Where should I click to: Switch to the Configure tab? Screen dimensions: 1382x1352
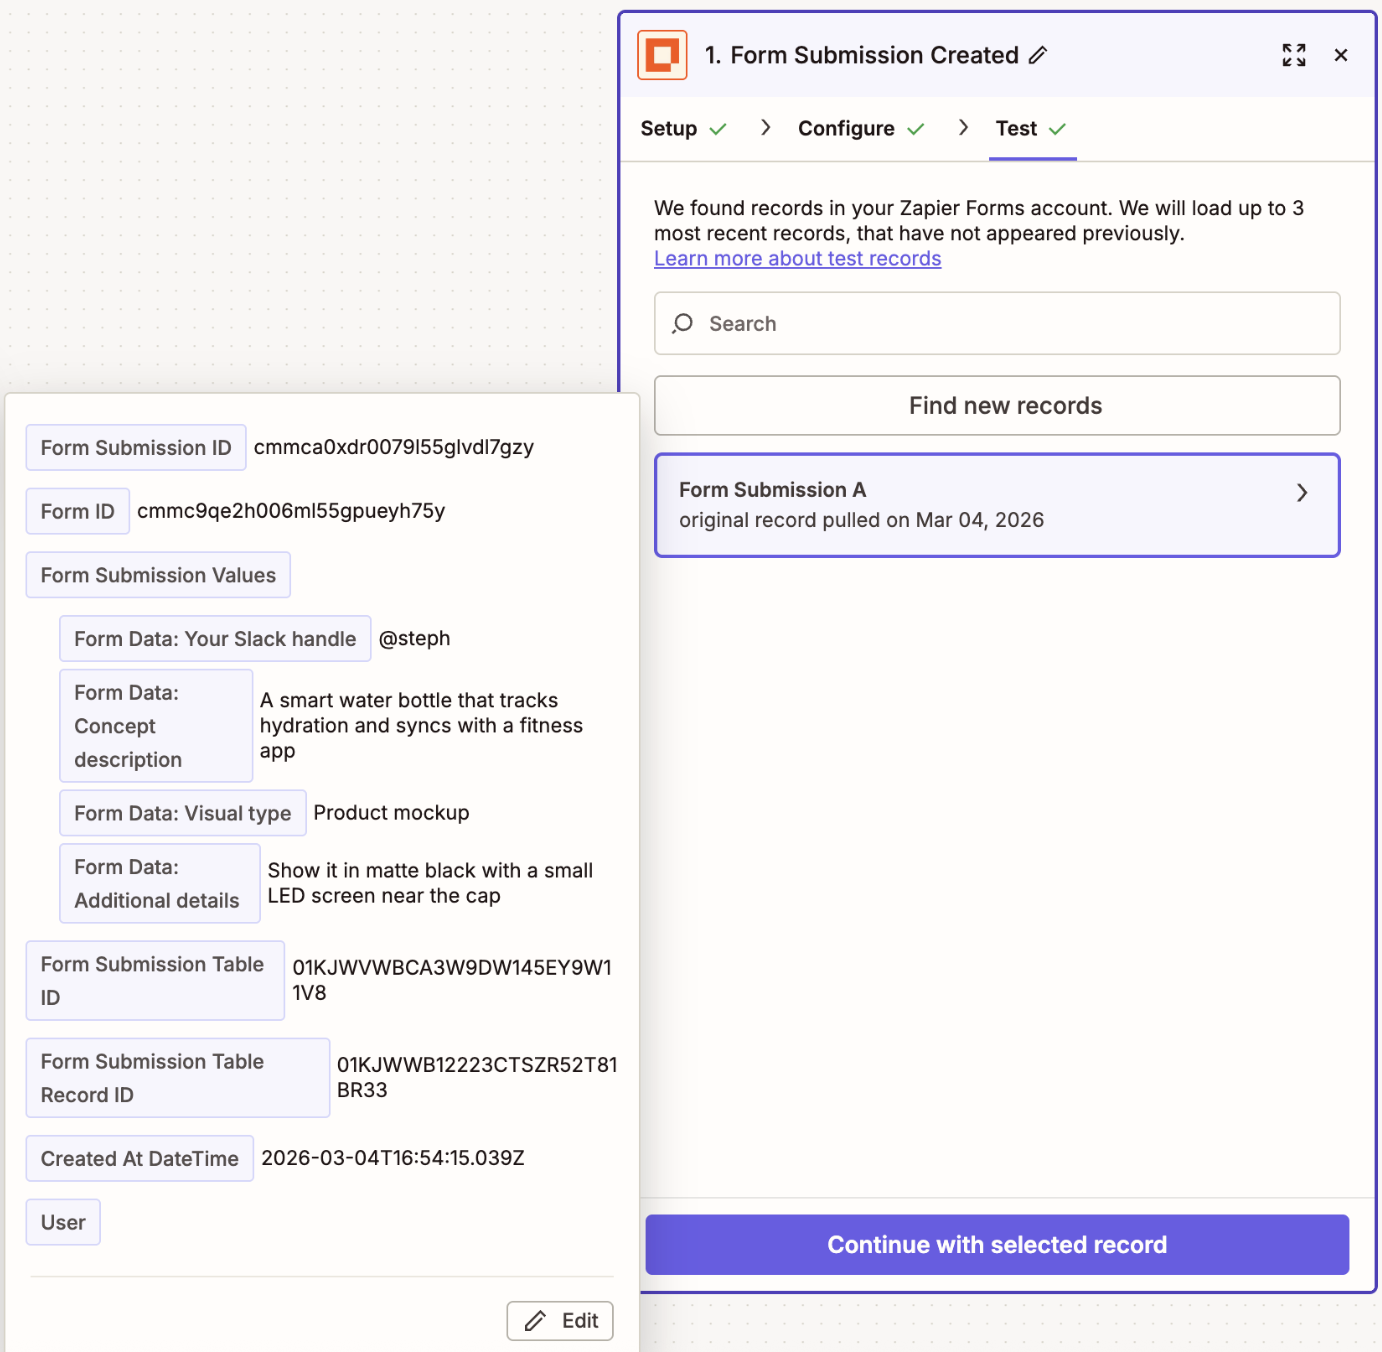point(846,128)
